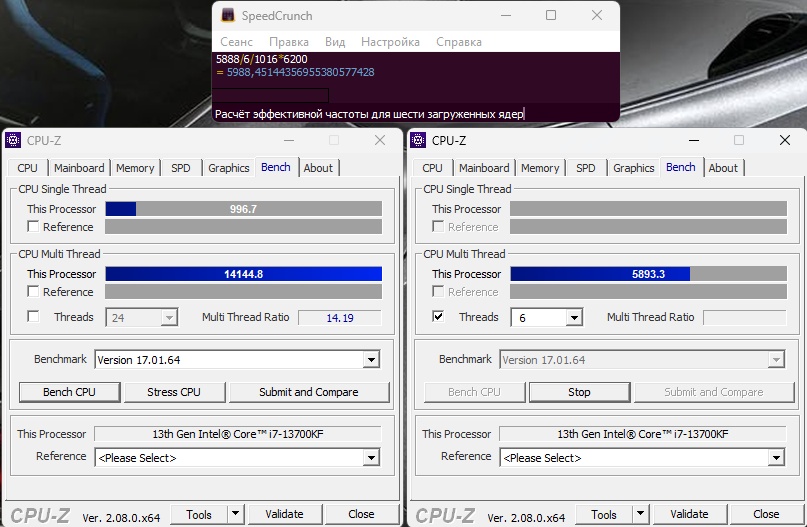
Task: Click the multi thread 14144.8 score bar
Action: [x=243, y=274]
